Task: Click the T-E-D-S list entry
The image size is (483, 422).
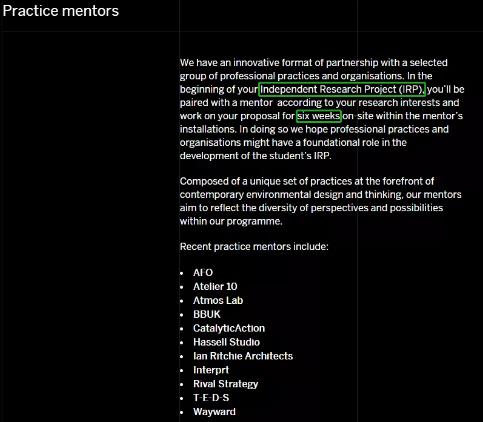Action: [x=211, y=398]
